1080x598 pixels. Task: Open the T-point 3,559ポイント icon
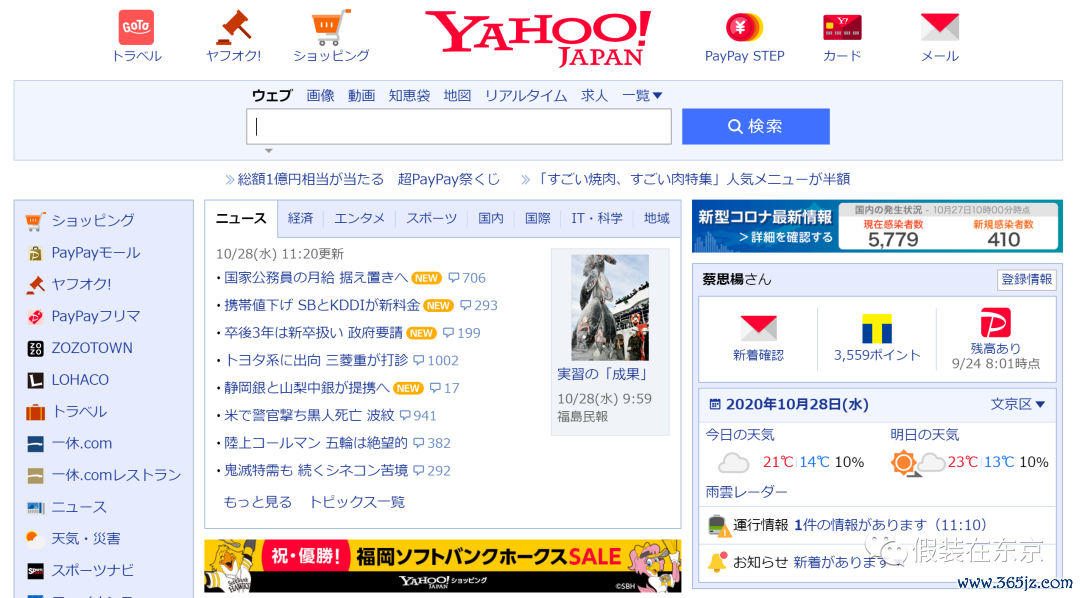coord(877,328)
